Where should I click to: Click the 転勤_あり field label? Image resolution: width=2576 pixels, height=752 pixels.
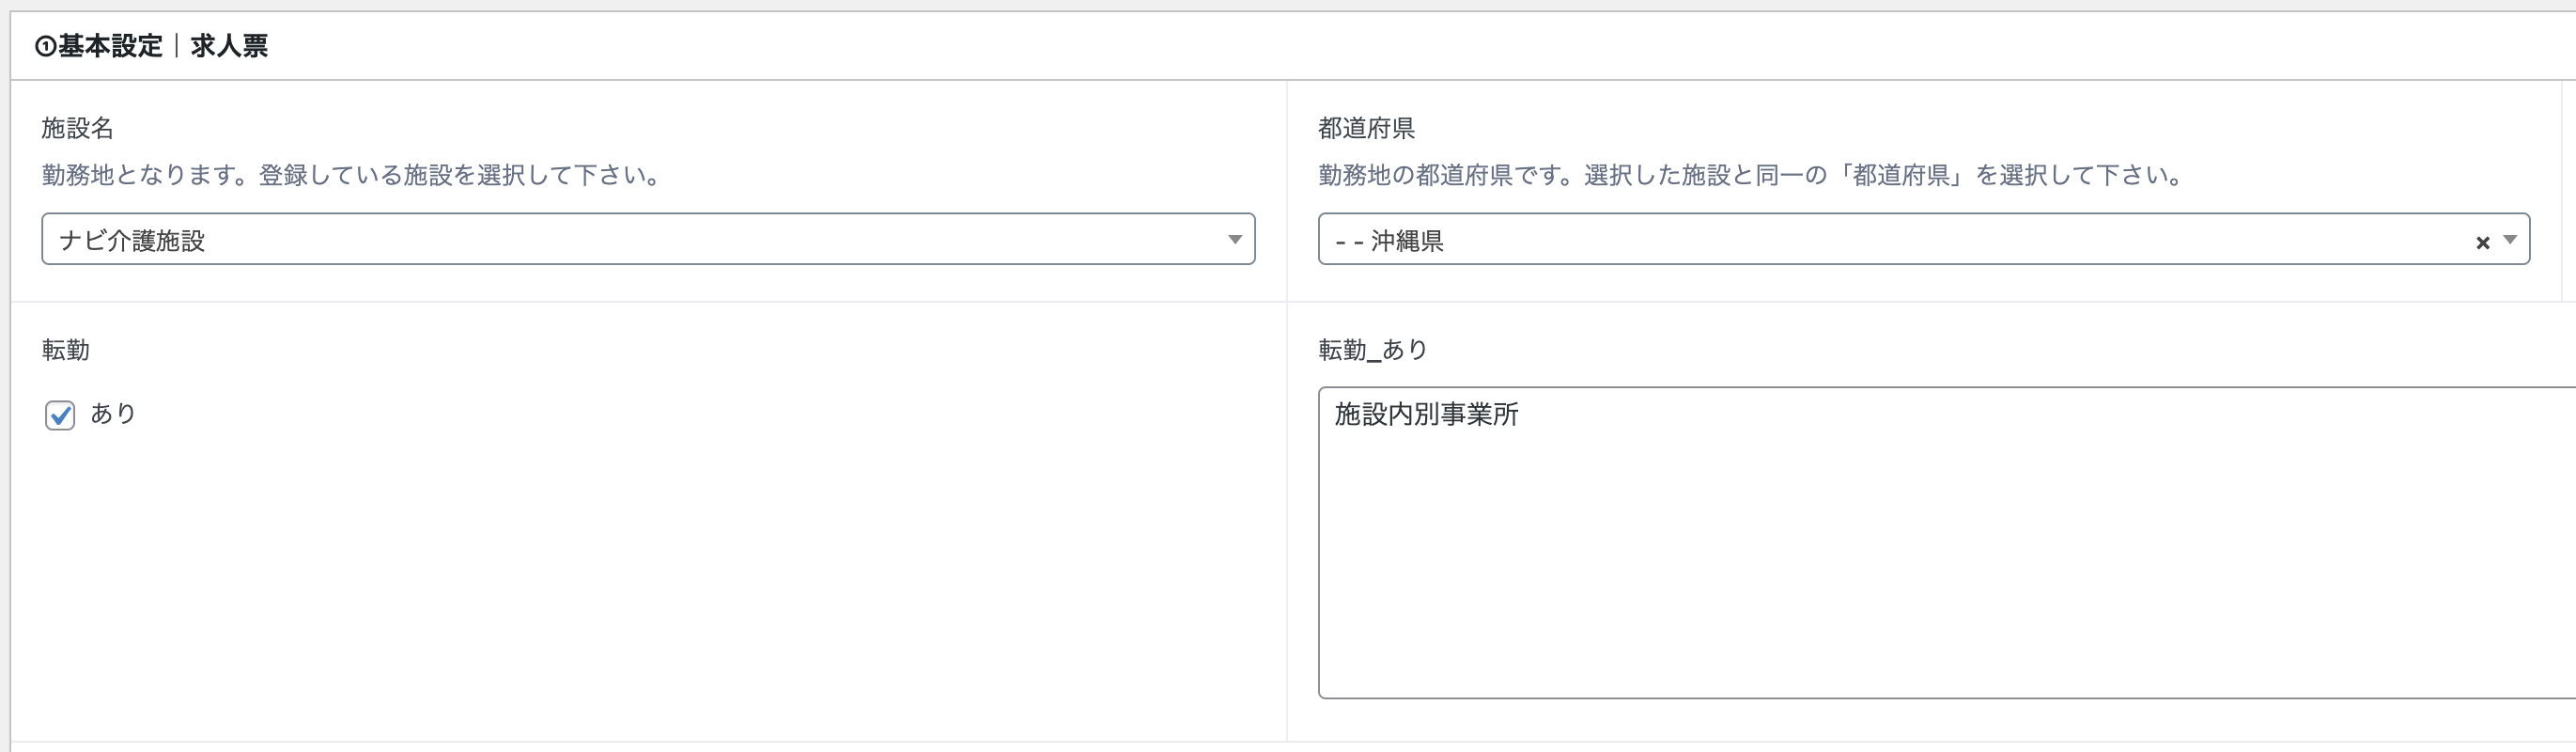coord(1373,350)
